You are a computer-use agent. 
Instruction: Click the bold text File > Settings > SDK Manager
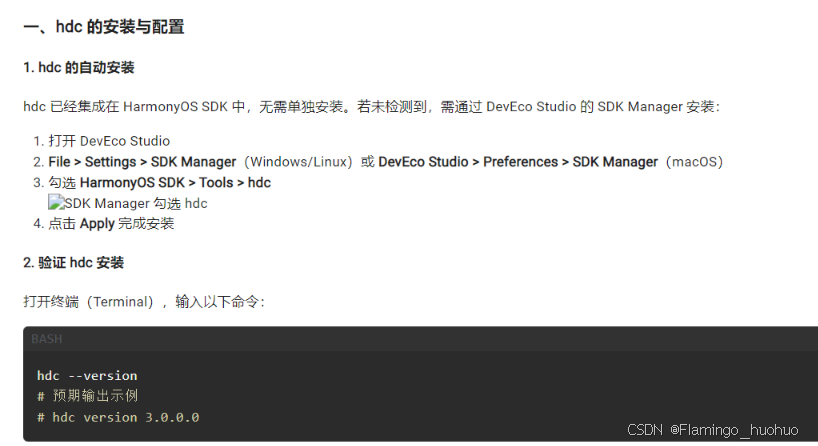[142, 162]
